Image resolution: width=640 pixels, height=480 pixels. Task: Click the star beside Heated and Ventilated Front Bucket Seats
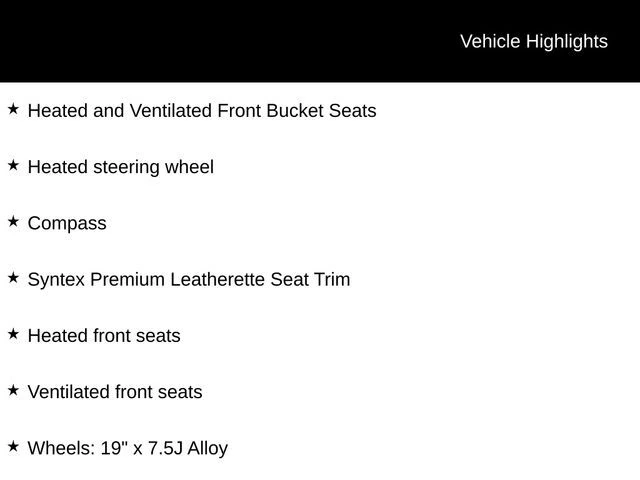pyautogui.click(x=13, y=108)
